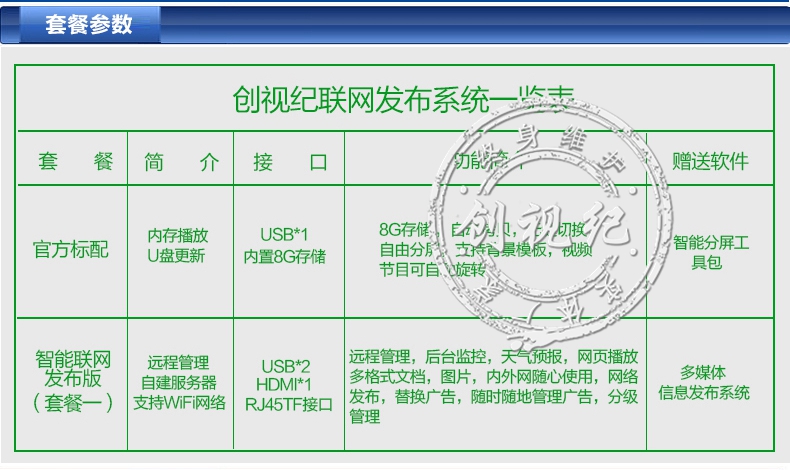Click the 自建服务器 text

tap(178, 384)
